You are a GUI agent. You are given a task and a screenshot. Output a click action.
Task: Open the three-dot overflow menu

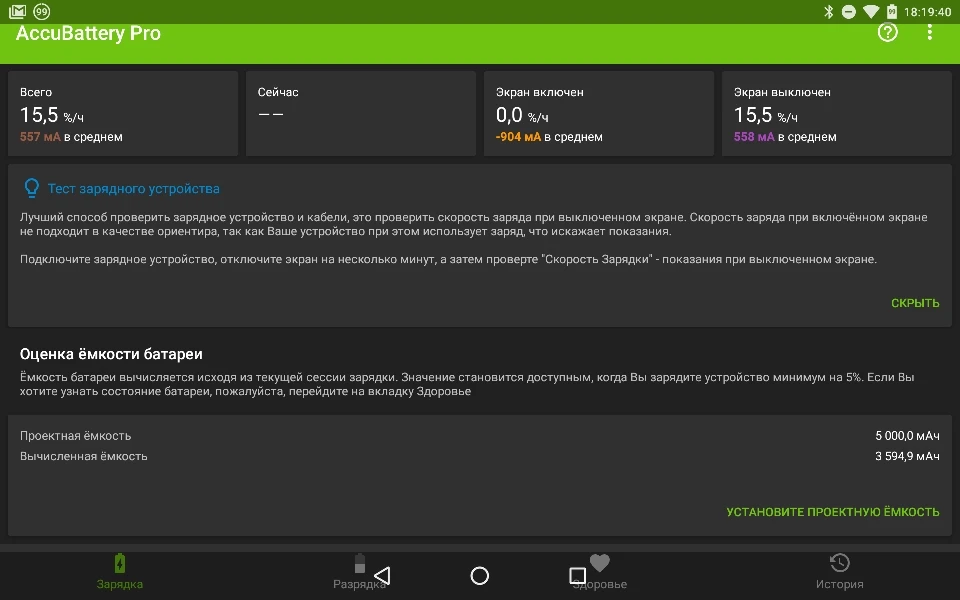929,32
